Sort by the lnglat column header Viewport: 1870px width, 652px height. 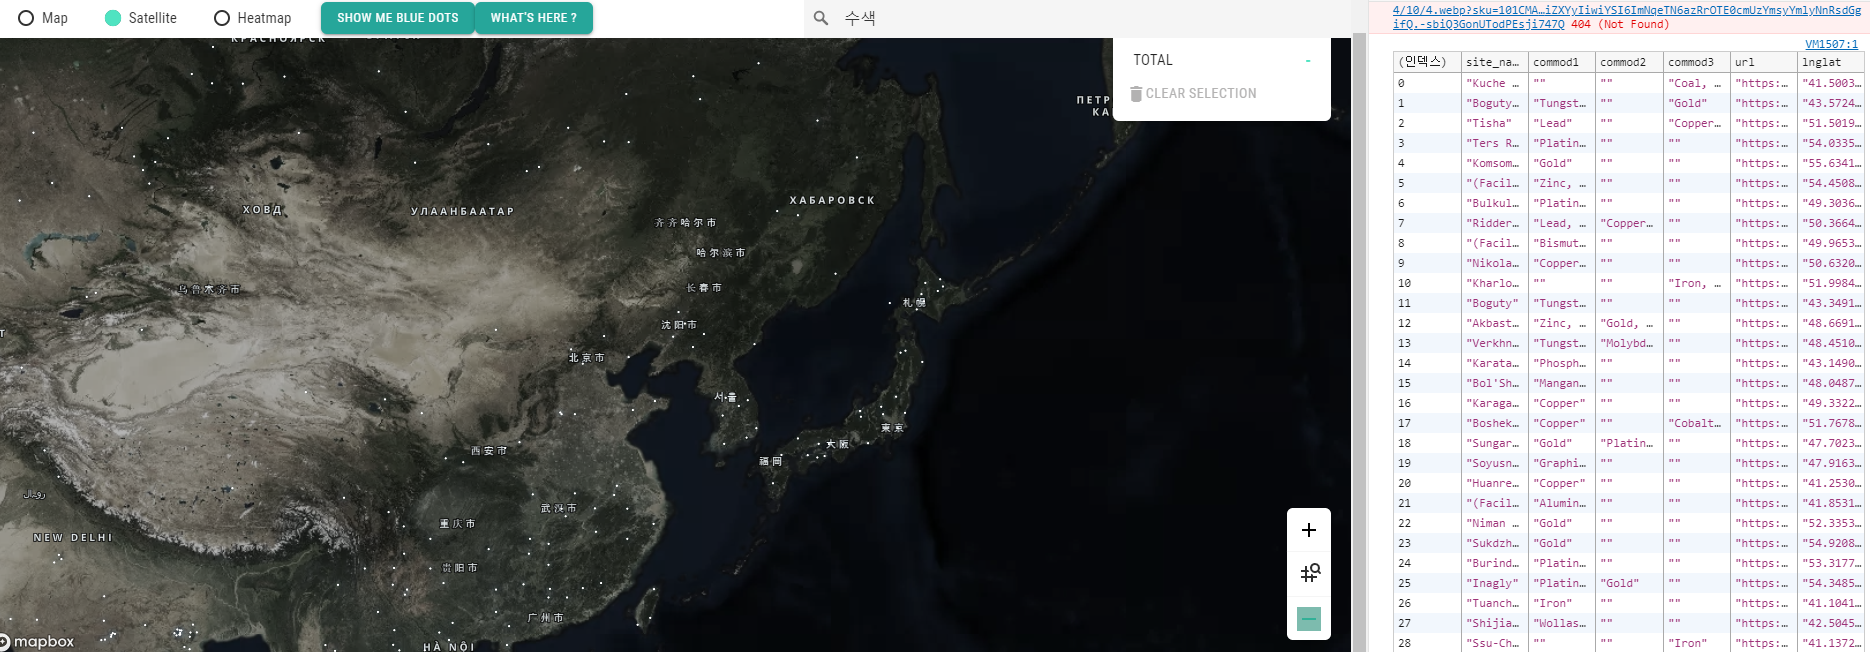tap(1831, 62)
